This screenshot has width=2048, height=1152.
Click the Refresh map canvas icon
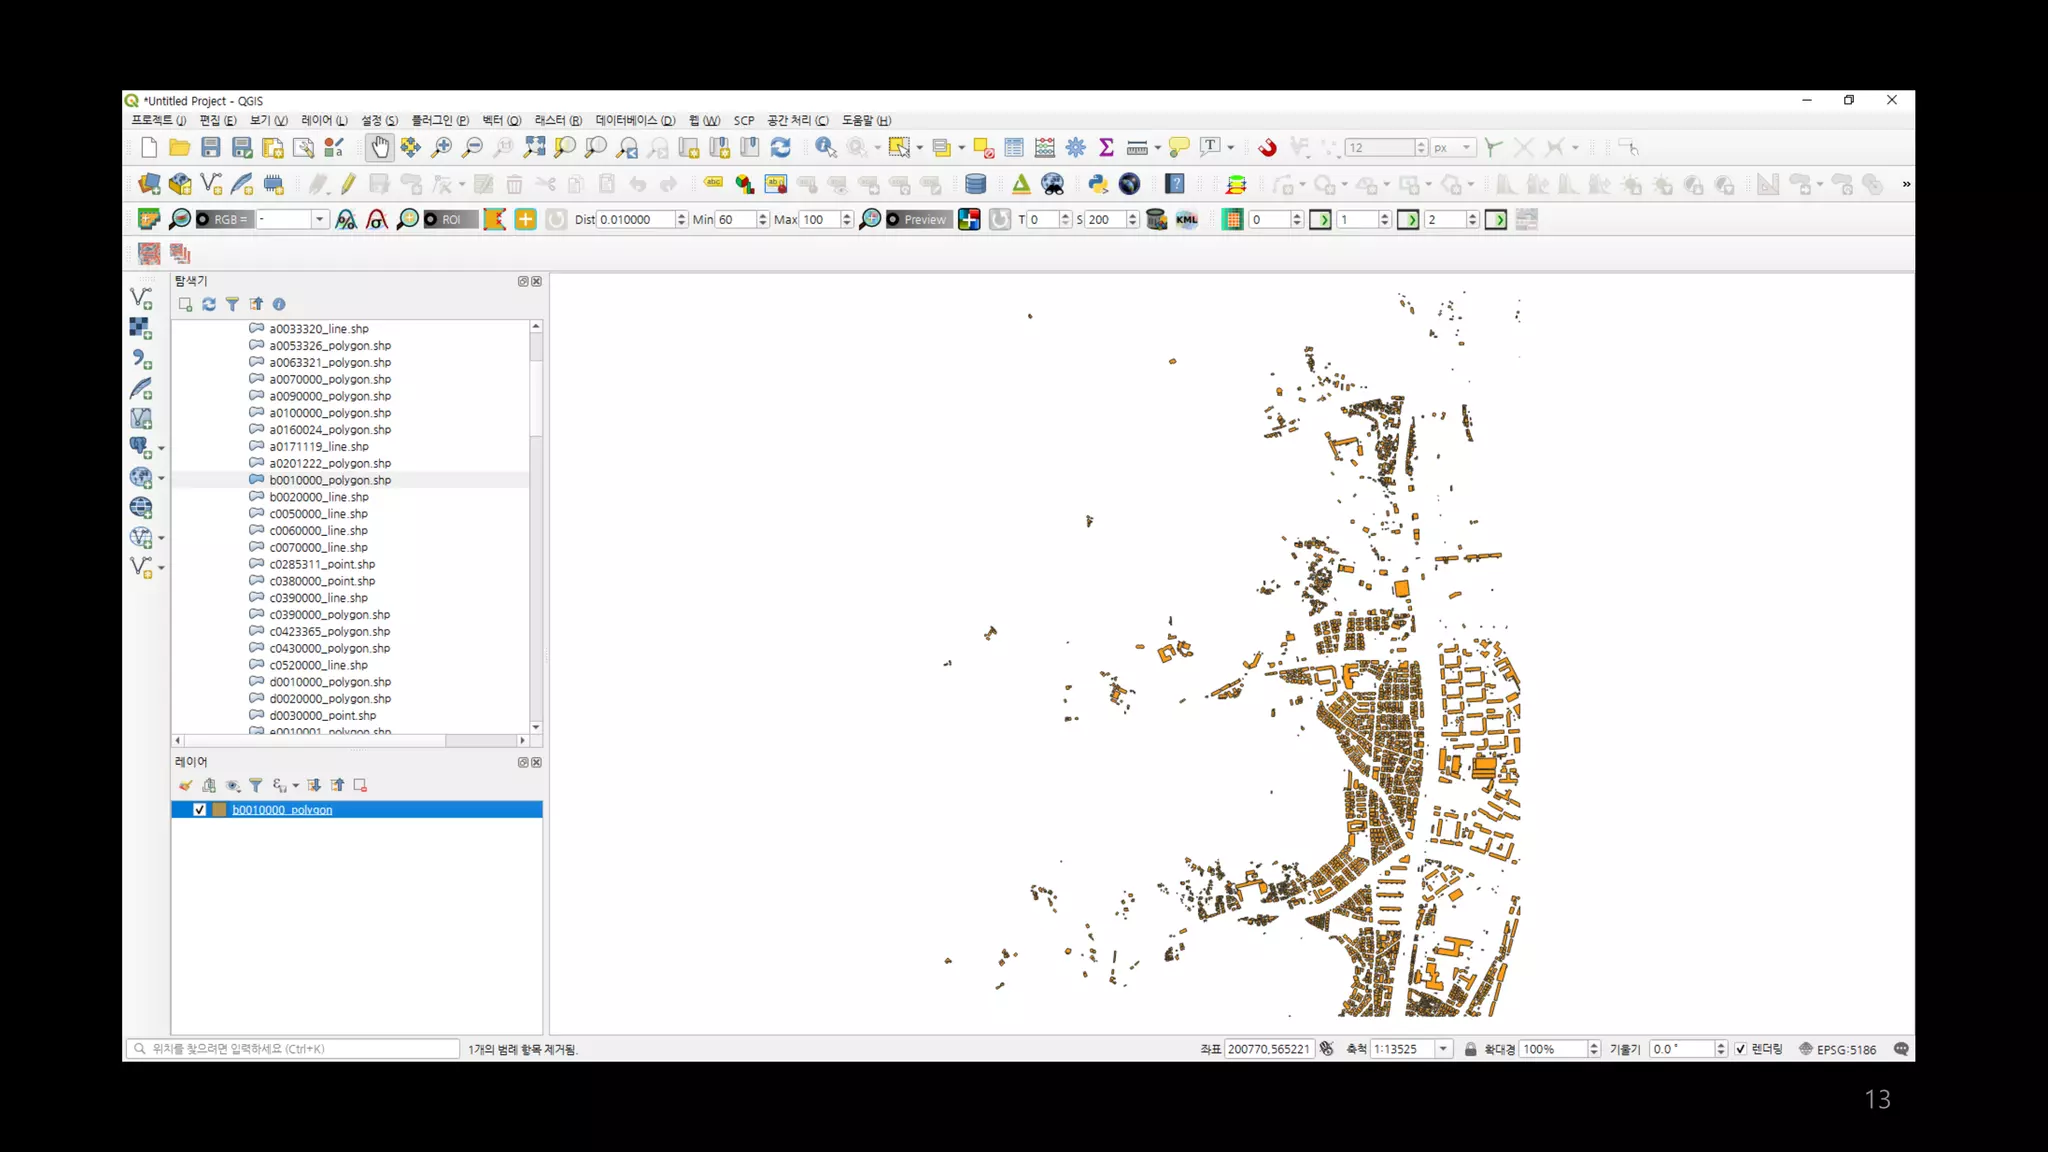[x=781, y=148]
